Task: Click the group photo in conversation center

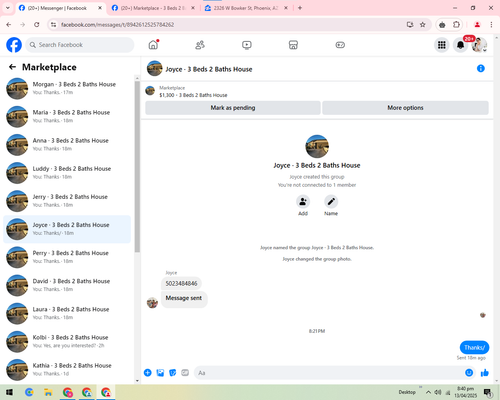Action: point(317,146)
